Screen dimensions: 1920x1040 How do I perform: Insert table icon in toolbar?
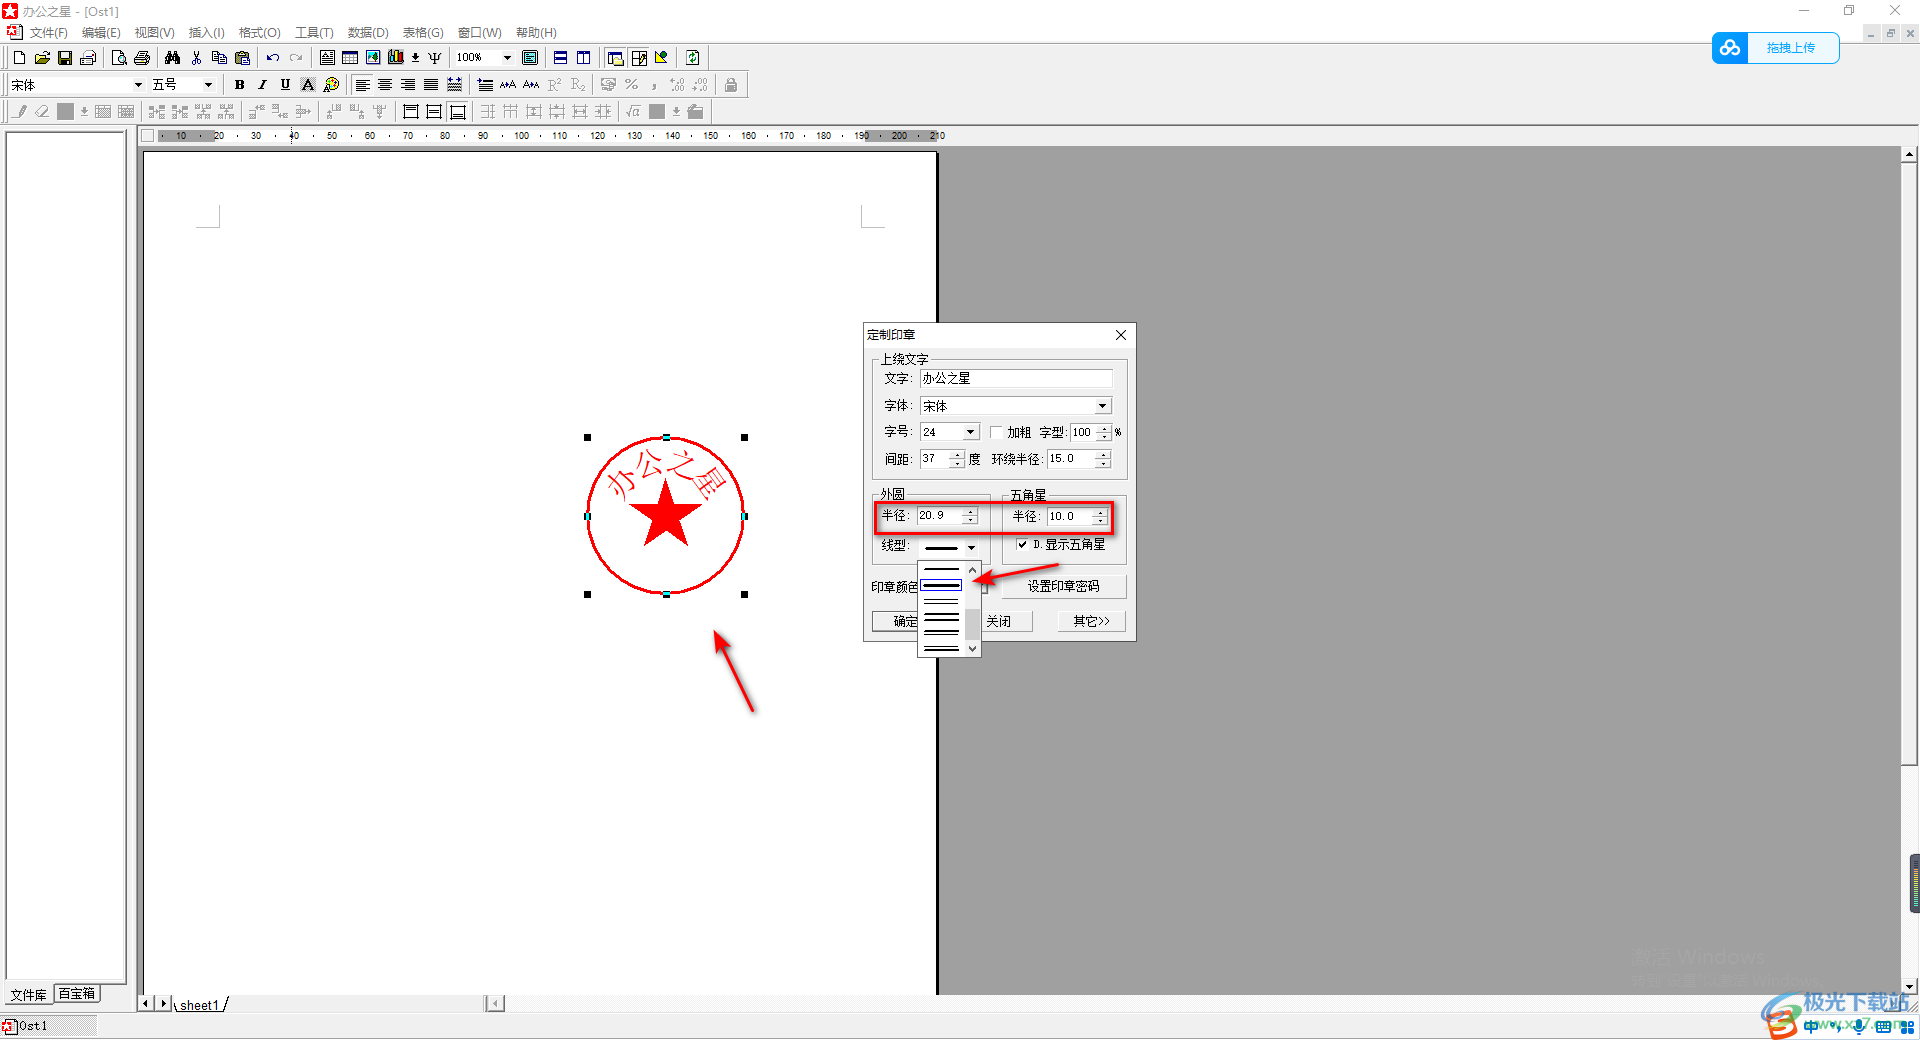(350, 58)
